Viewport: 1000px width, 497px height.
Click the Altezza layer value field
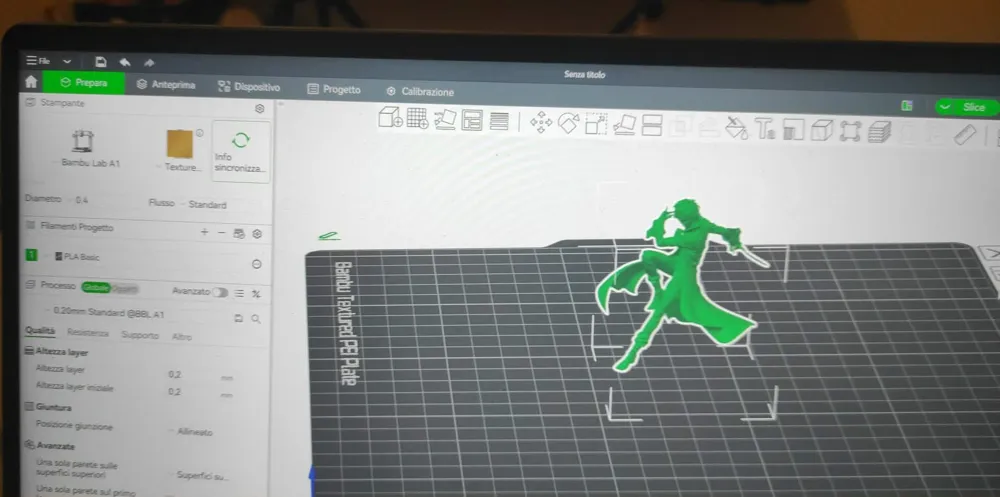(193, 375)
